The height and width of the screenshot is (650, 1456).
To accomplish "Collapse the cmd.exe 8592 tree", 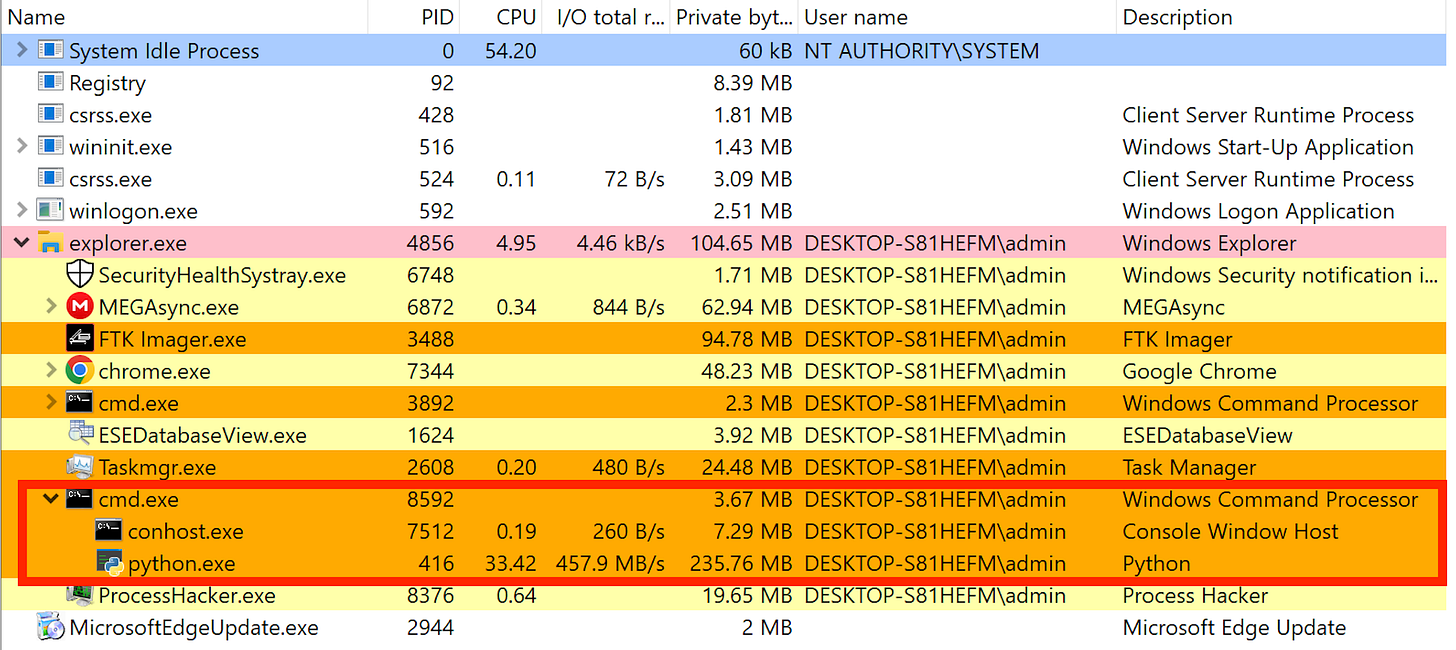I will pyautogui.click(x=51, y=499).
